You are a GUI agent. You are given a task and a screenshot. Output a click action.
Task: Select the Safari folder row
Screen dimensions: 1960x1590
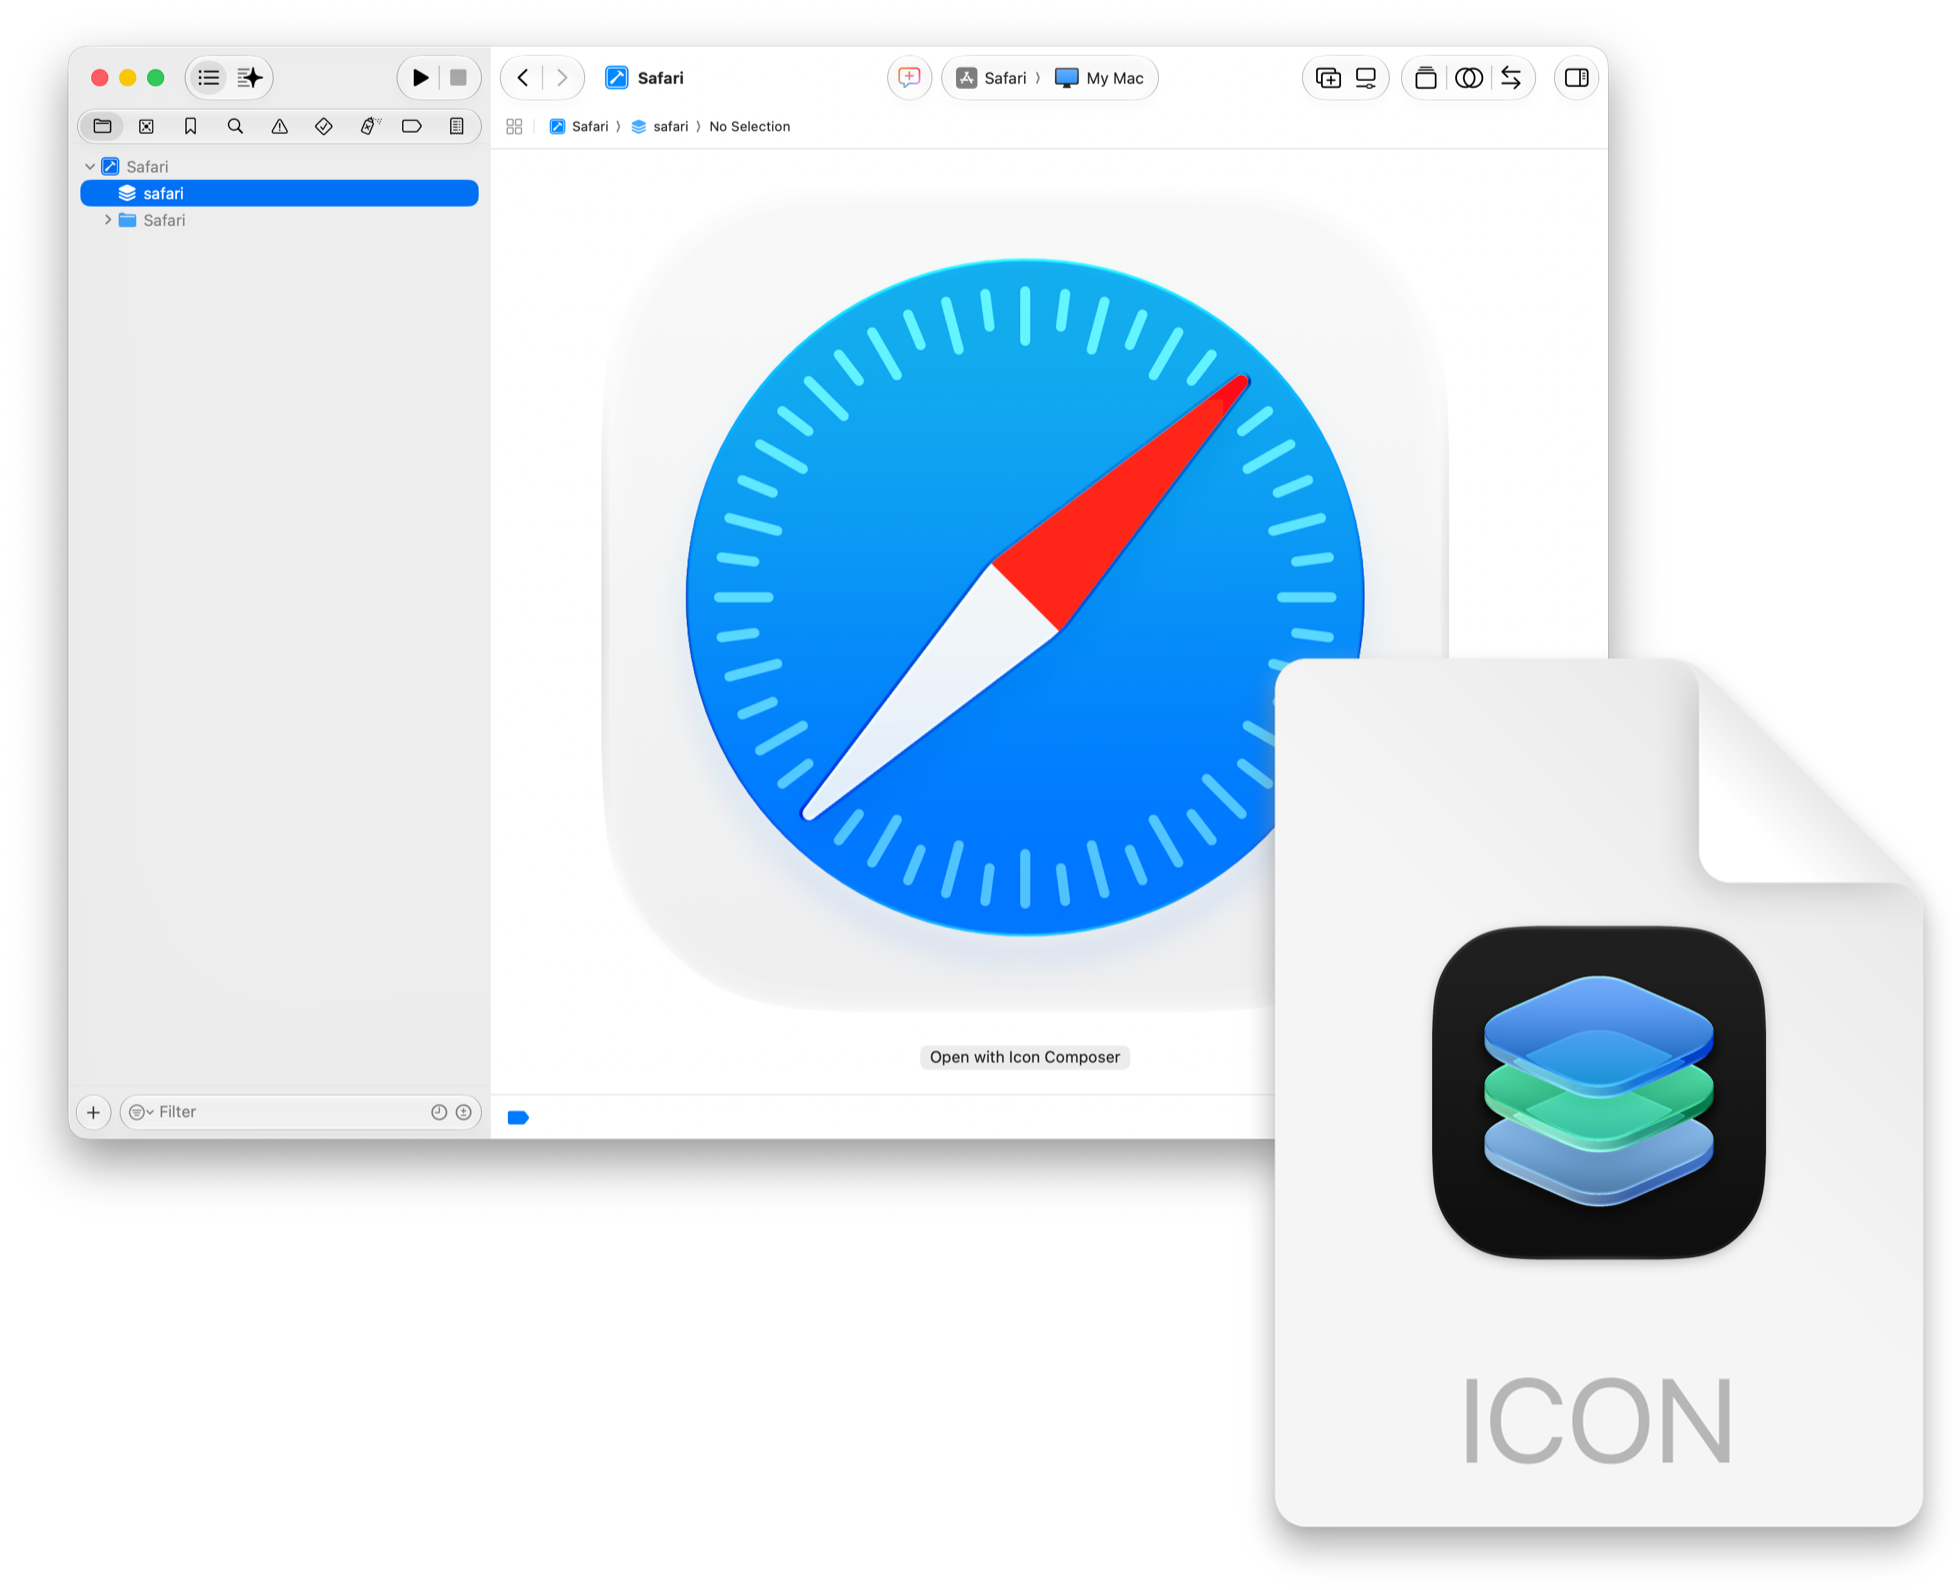(x=279, y=220)
